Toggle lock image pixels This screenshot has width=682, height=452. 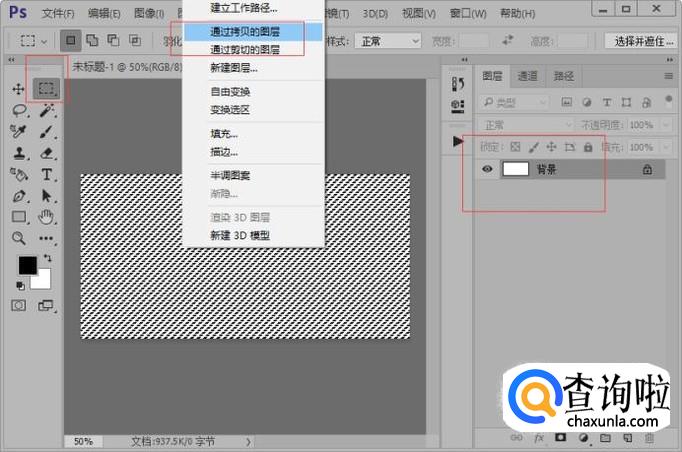click(x=533, y=147)
